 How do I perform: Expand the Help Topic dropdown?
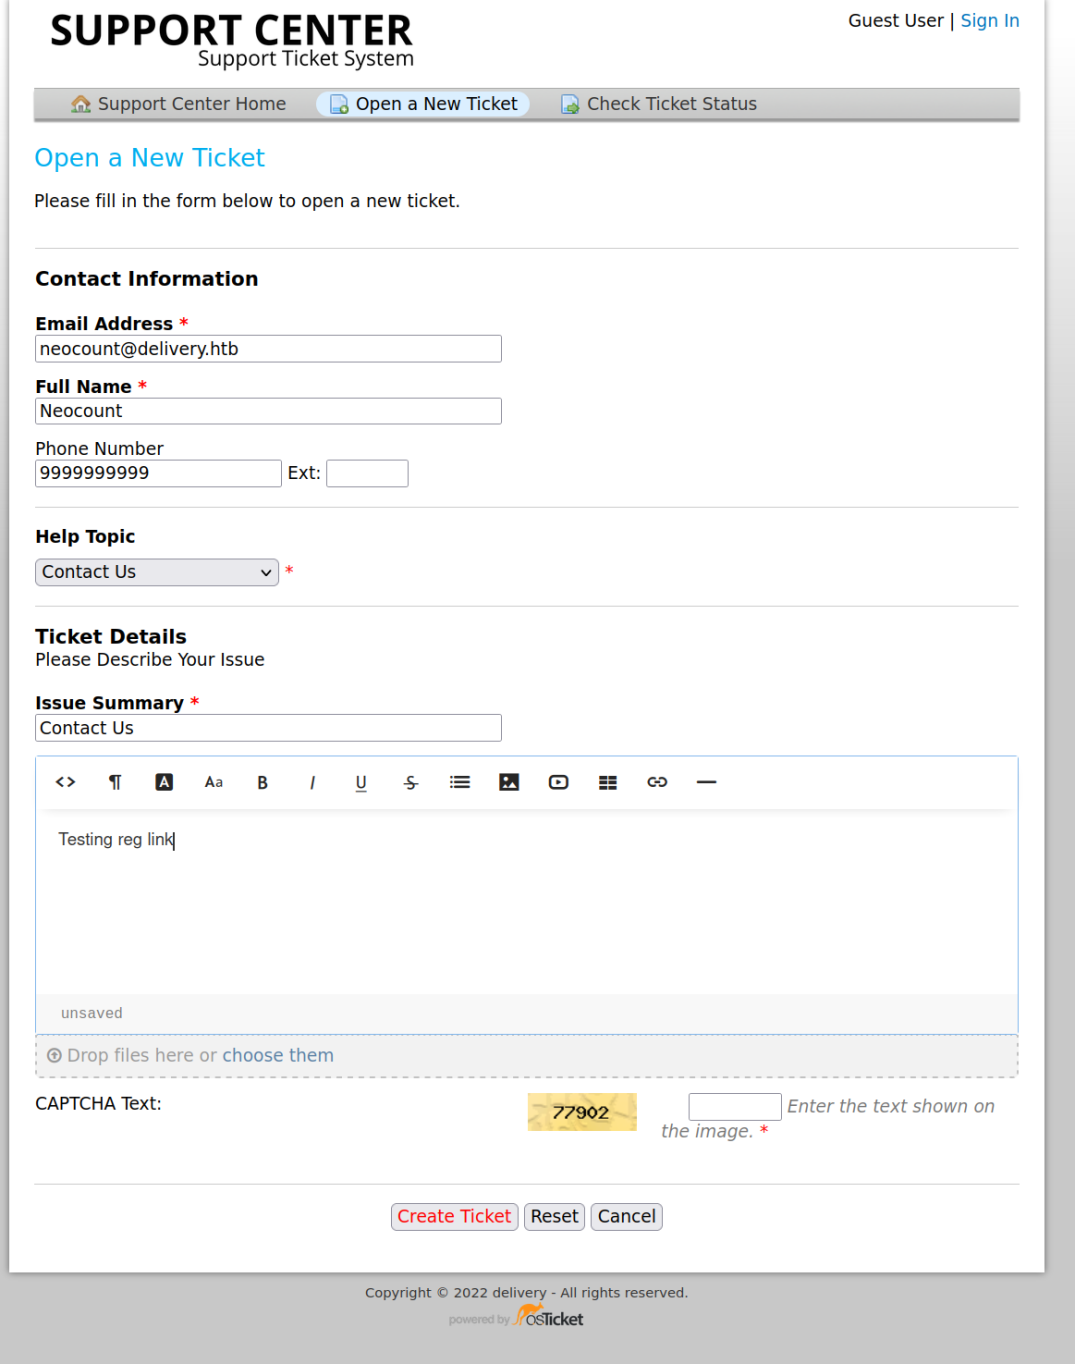pos(157,572)
